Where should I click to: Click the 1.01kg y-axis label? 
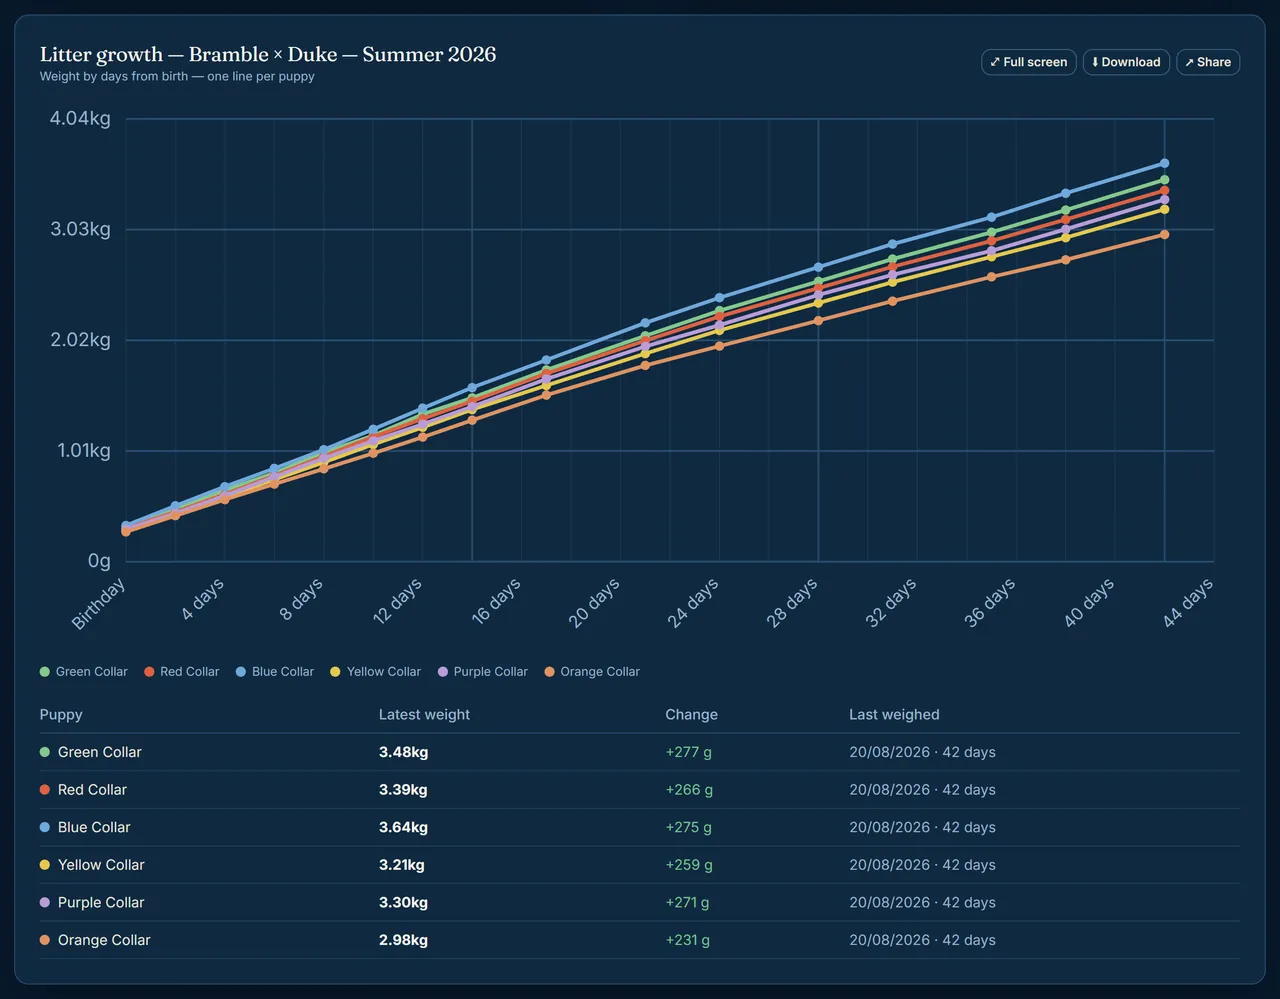(83, 450)
